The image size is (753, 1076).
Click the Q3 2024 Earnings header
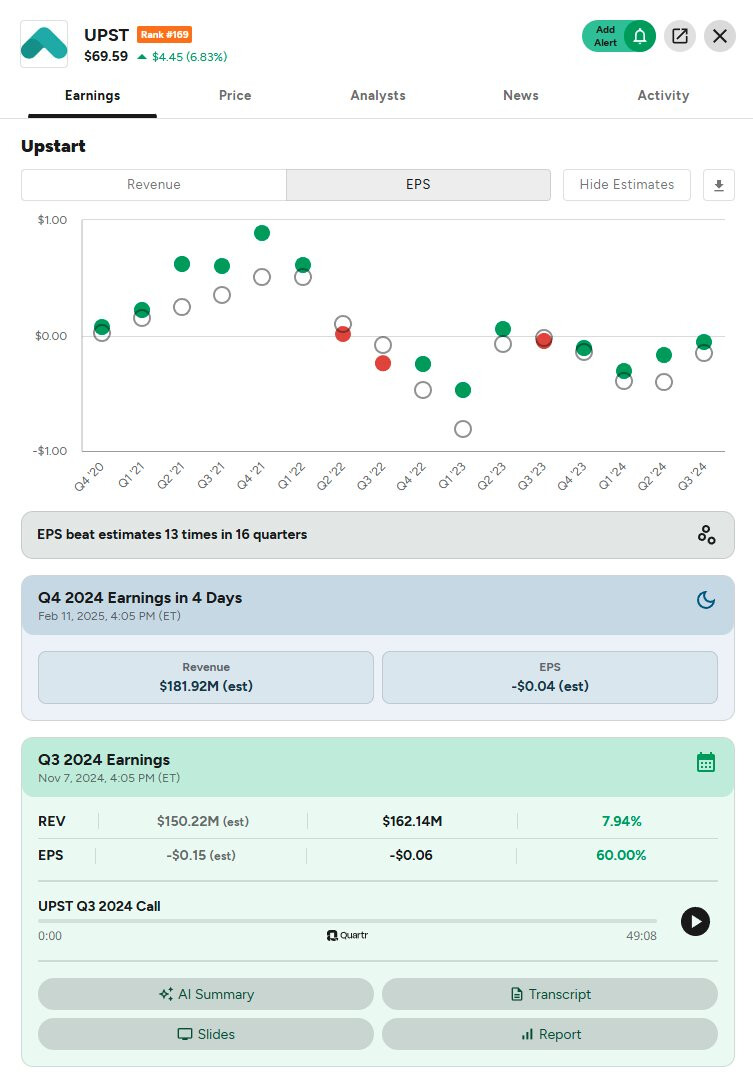tap(378, 767)
